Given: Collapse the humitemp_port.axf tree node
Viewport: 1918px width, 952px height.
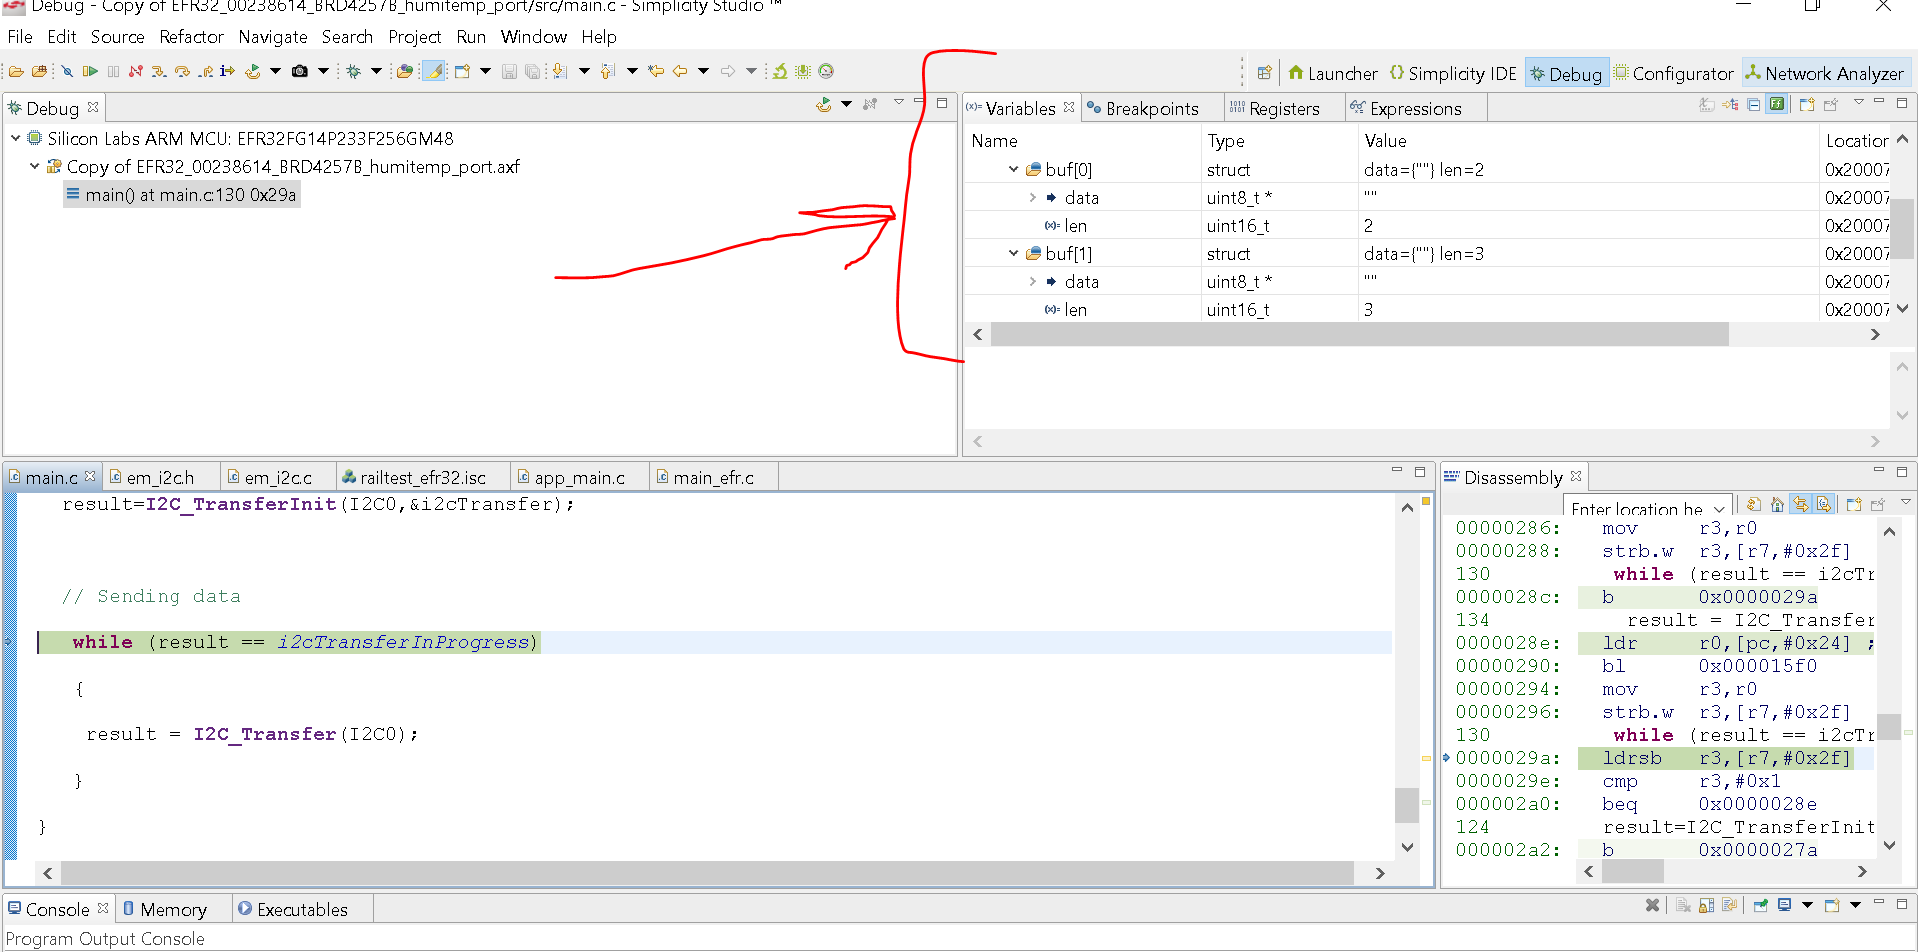Looking at the screenshot, I should click(x=34, y=166).
